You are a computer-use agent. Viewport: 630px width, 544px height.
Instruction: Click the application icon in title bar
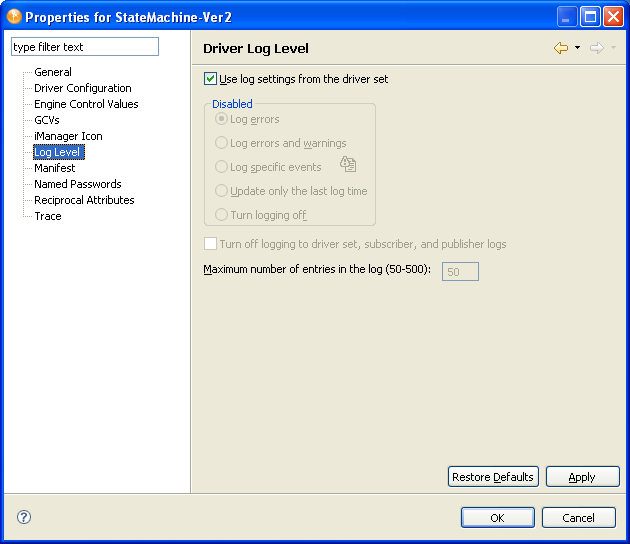[14, 16]
